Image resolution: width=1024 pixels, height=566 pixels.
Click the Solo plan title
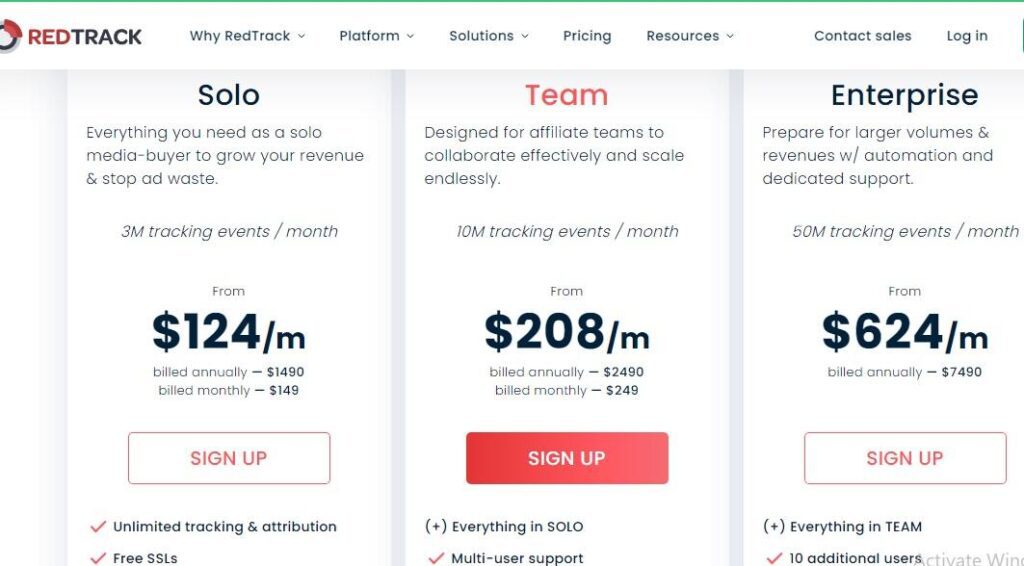pos(229,95)
